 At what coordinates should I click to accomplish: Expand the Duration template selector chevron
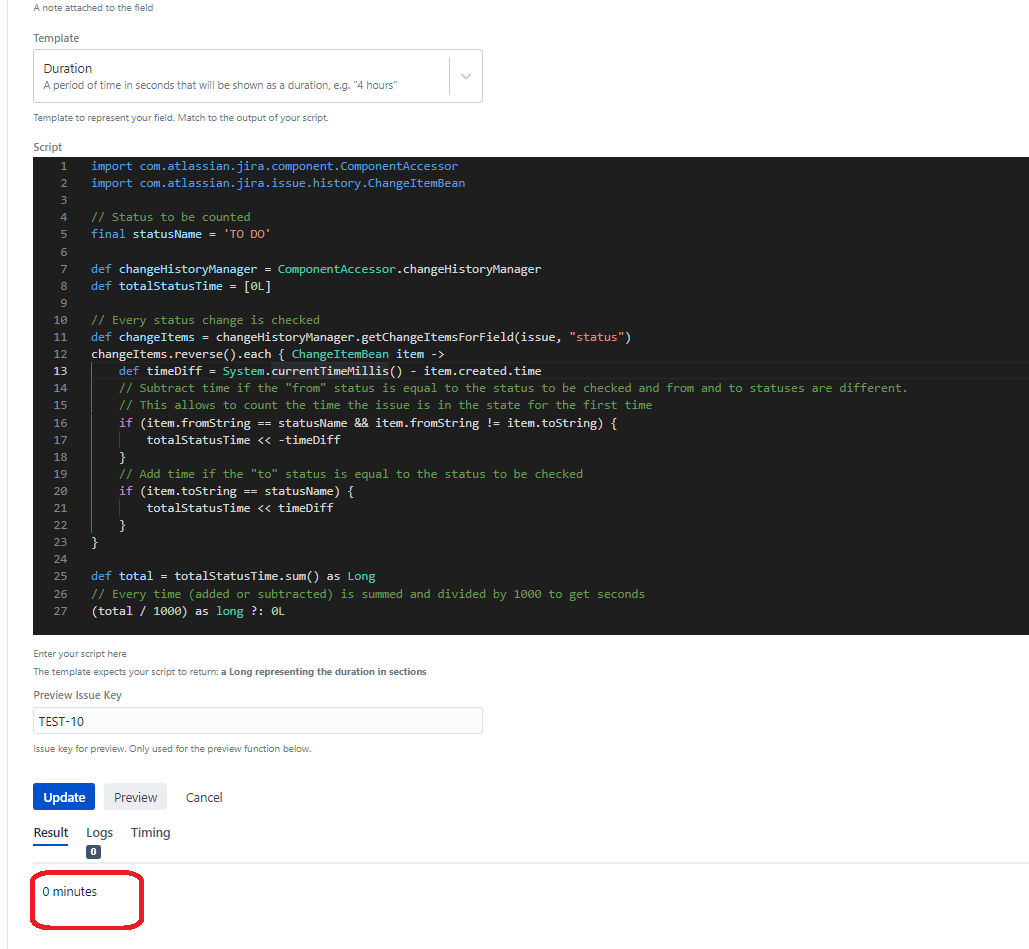pyautogui.click(x=464, y=75)
